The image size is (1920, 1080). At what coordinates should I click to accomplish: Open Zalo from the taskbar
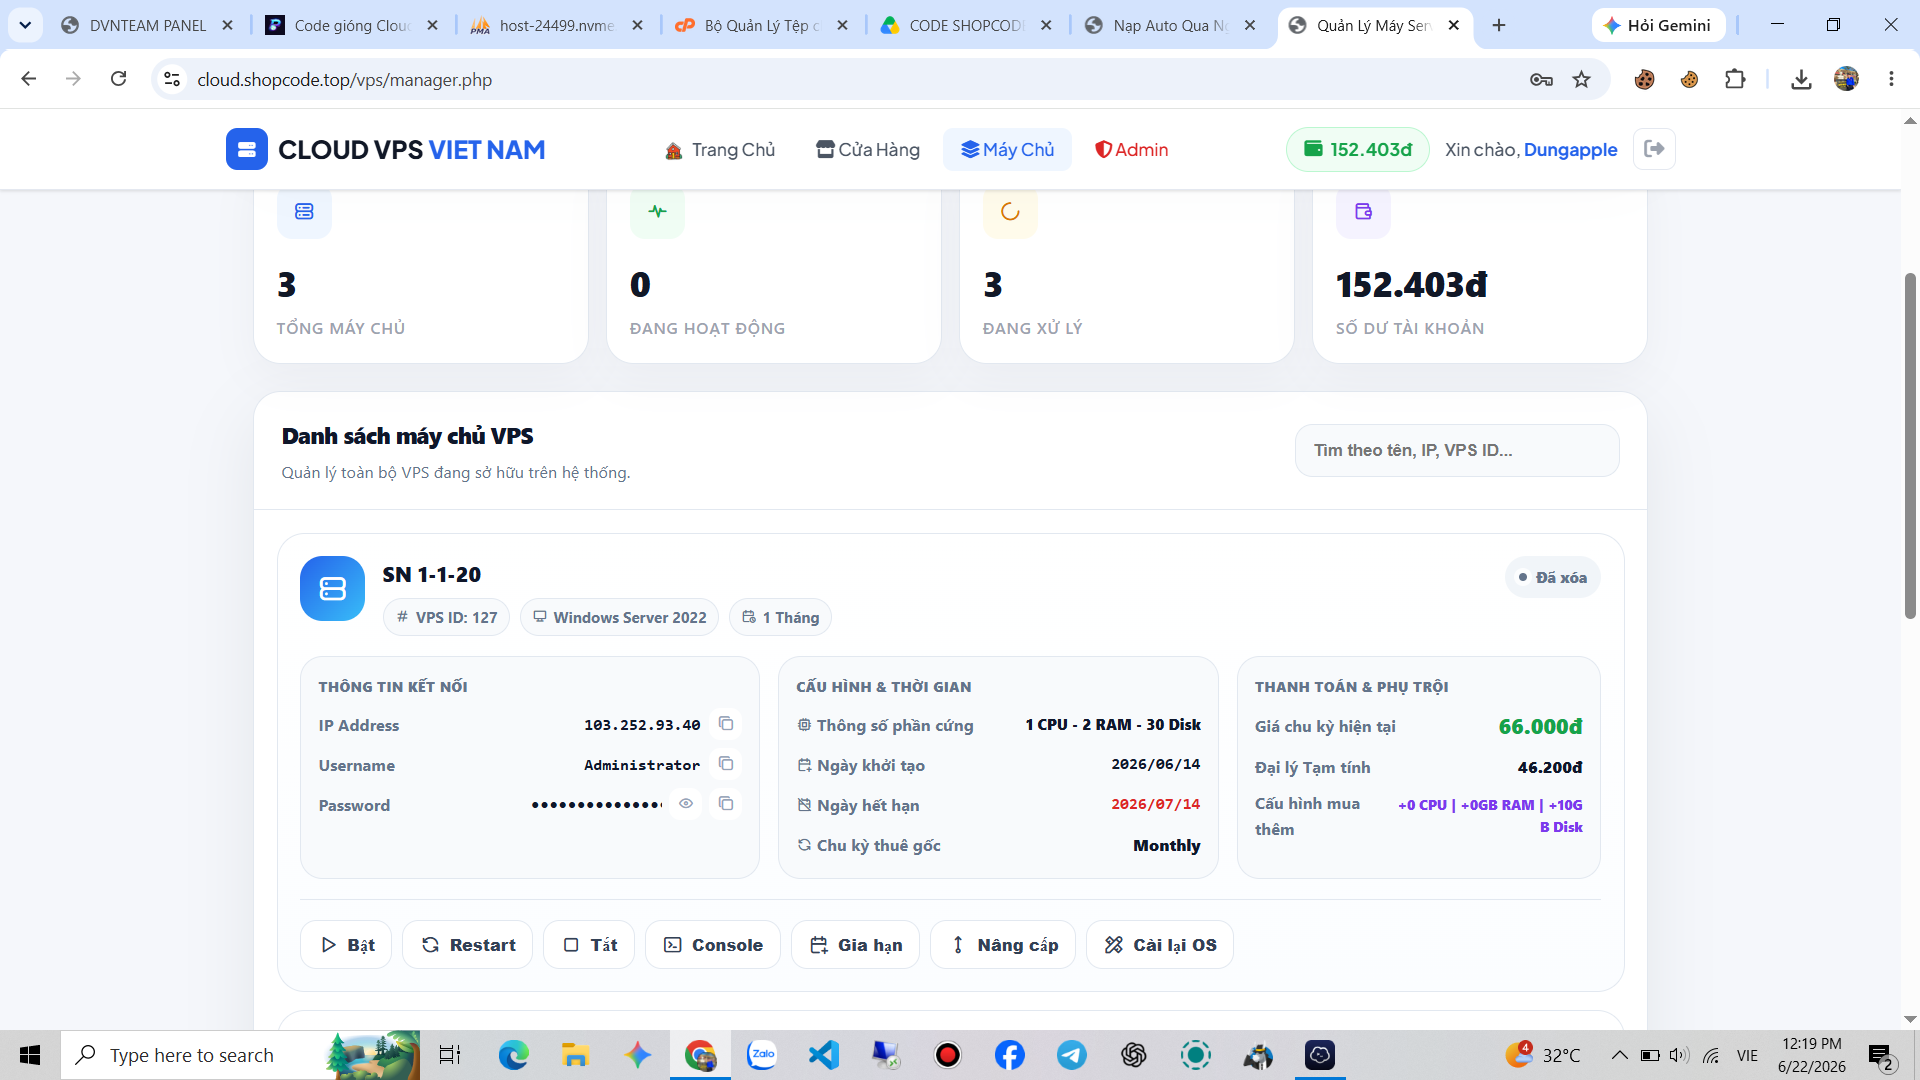click(762, 1055)
